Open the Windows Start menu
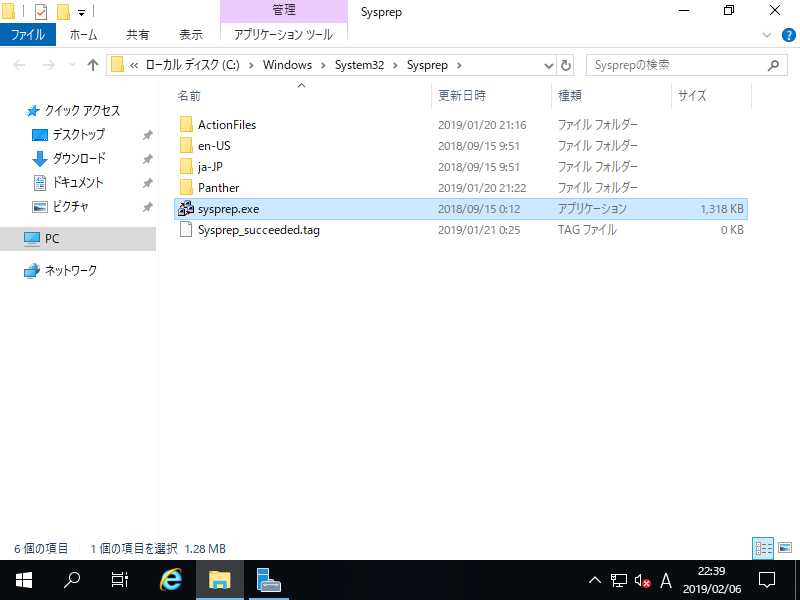Screen dimensions: 800x600 24,580
